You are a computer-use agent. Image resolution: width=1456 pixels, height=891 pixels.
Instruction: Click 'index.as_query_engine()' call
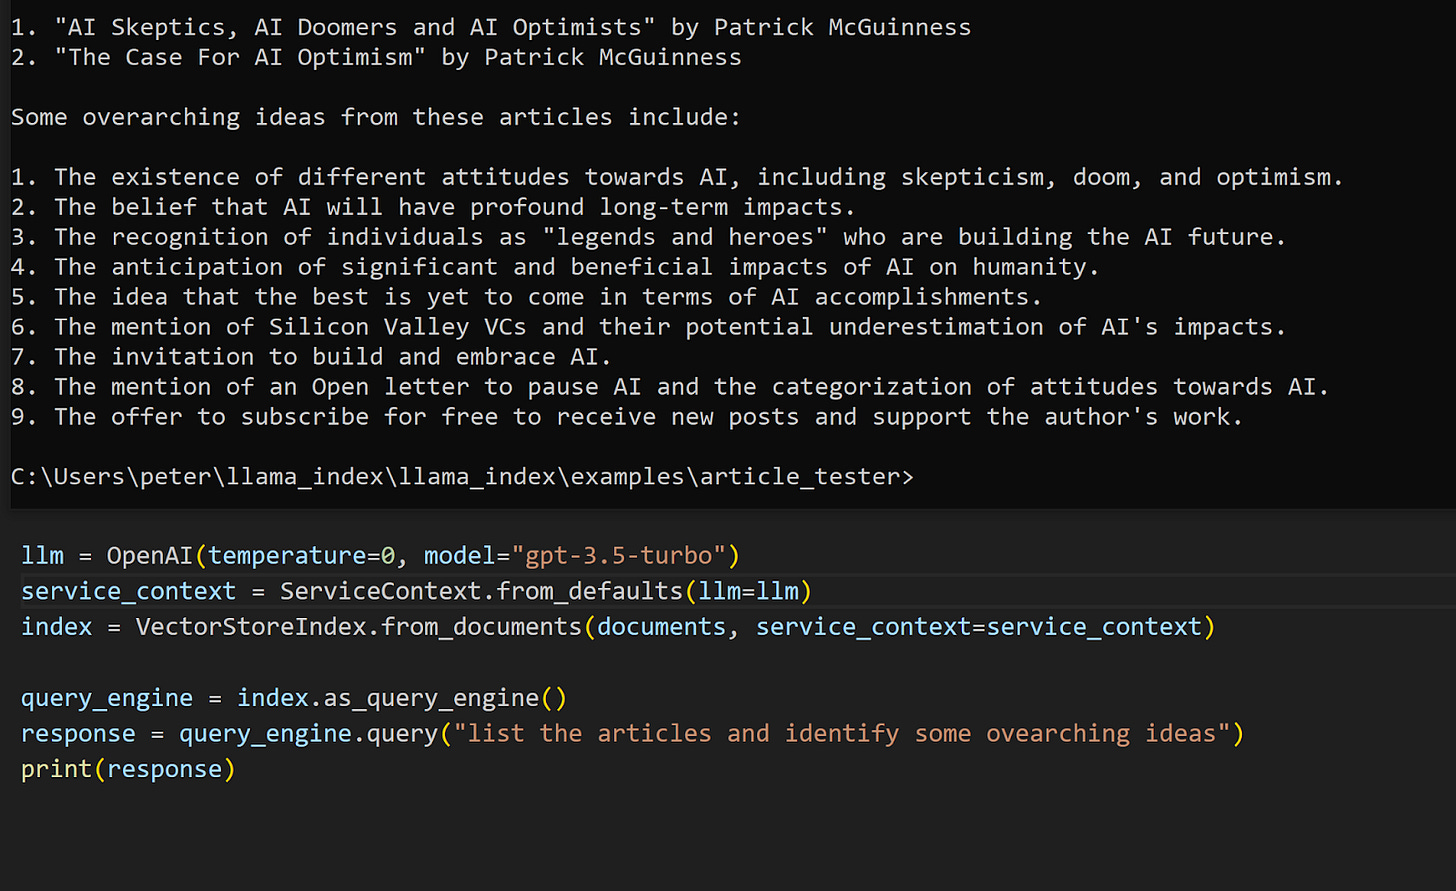pos(402,698)
